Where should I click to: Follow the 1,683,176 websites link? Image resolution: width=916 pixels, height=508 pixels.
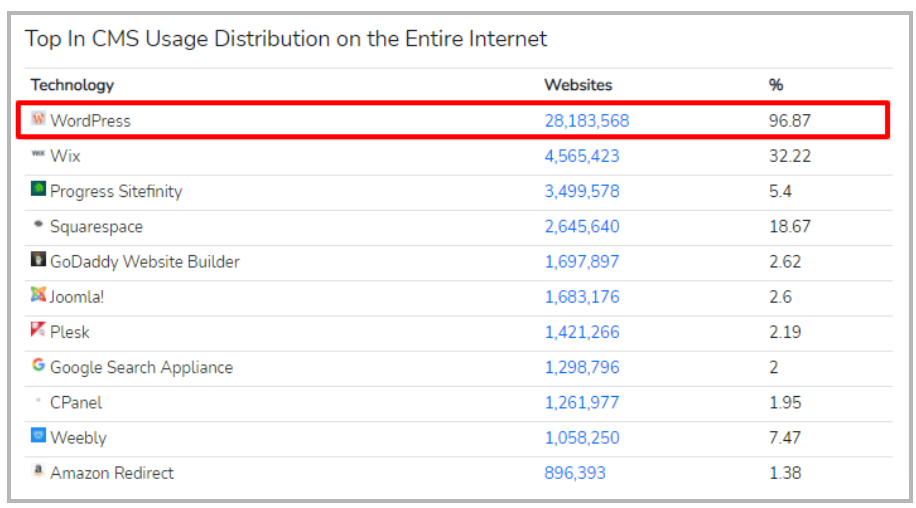point(582,297)
